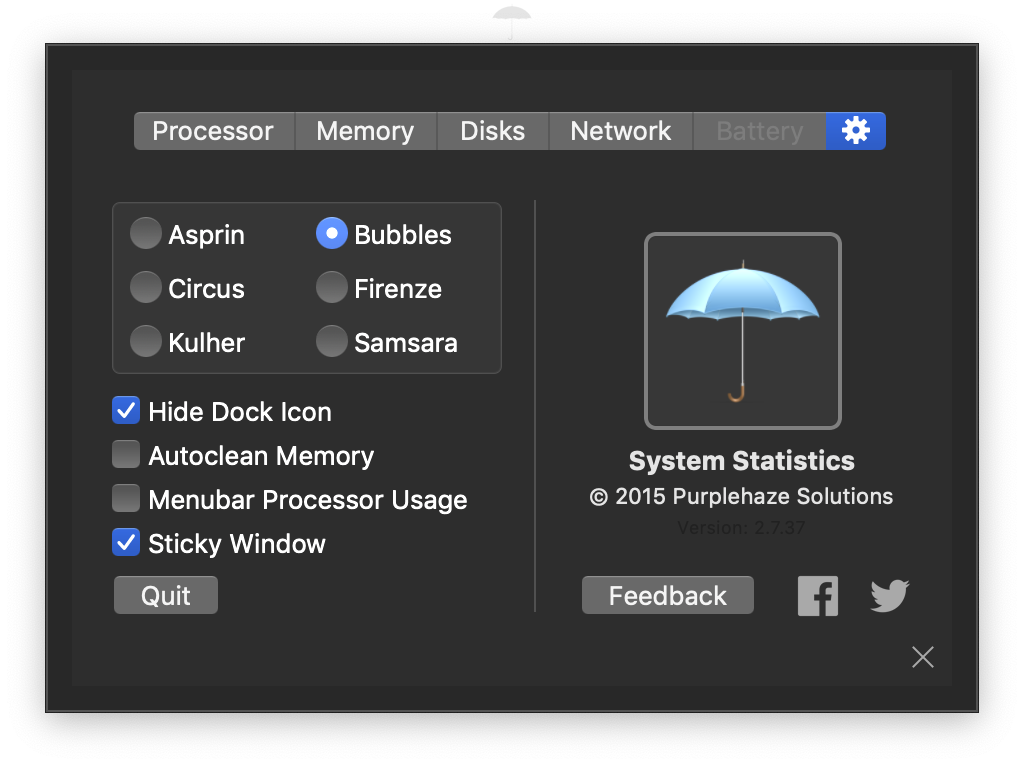Viewport: 1024px width, 766px height.
Task: Choose the Circus theme option
Action: click(146, 288)
